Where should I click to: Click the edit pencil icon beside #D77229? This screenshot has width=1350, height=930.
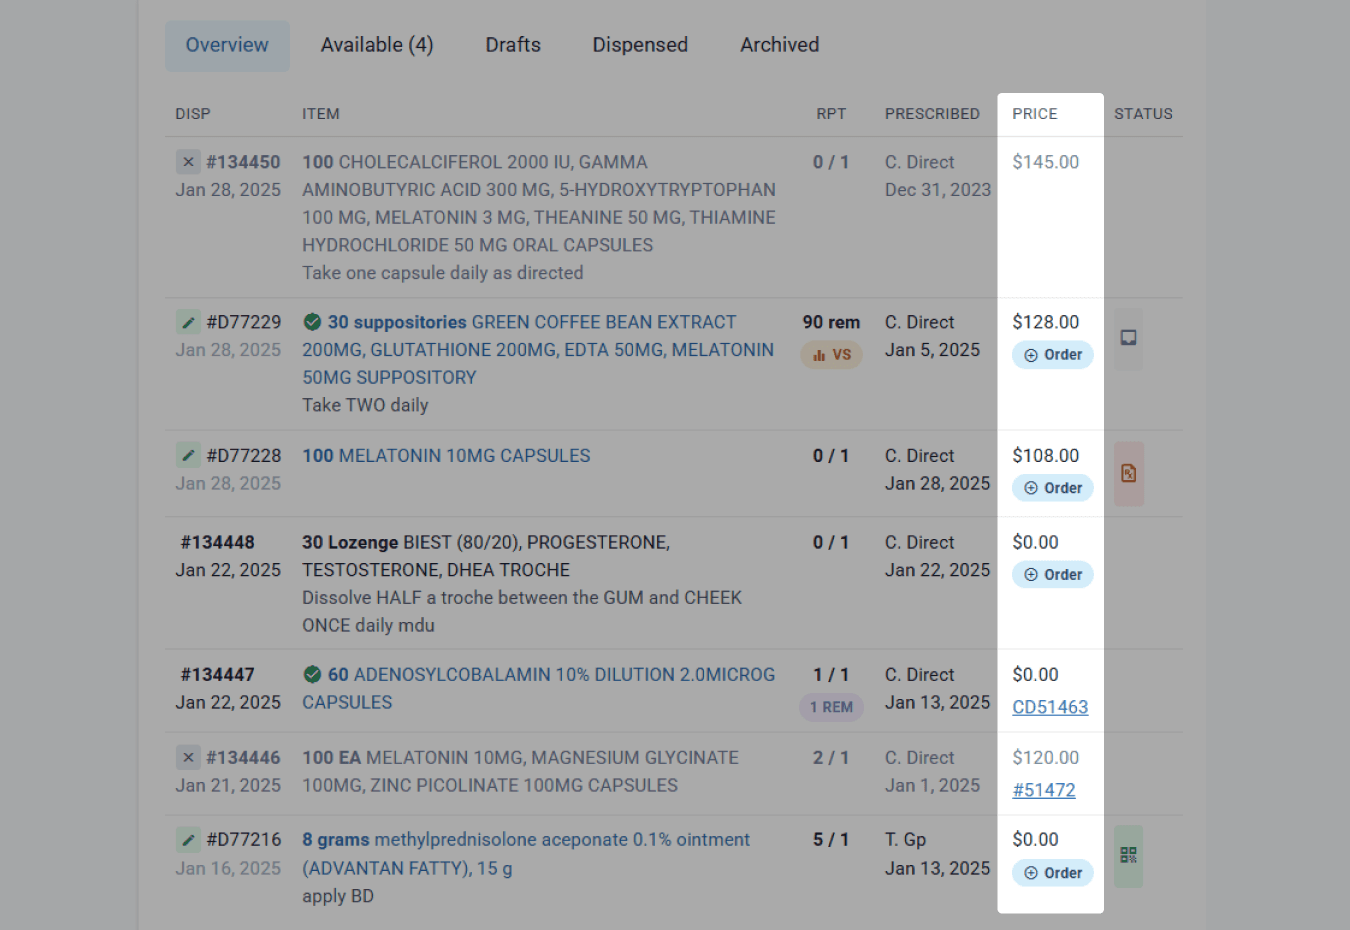[x=188, y=322]
